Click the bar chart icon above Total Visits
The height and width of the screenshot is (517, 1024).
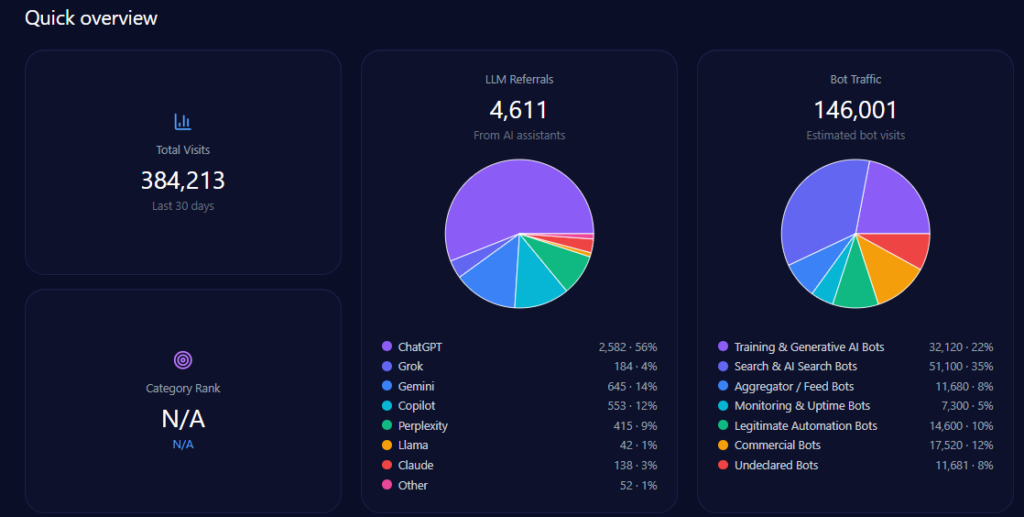coord(182,122)
